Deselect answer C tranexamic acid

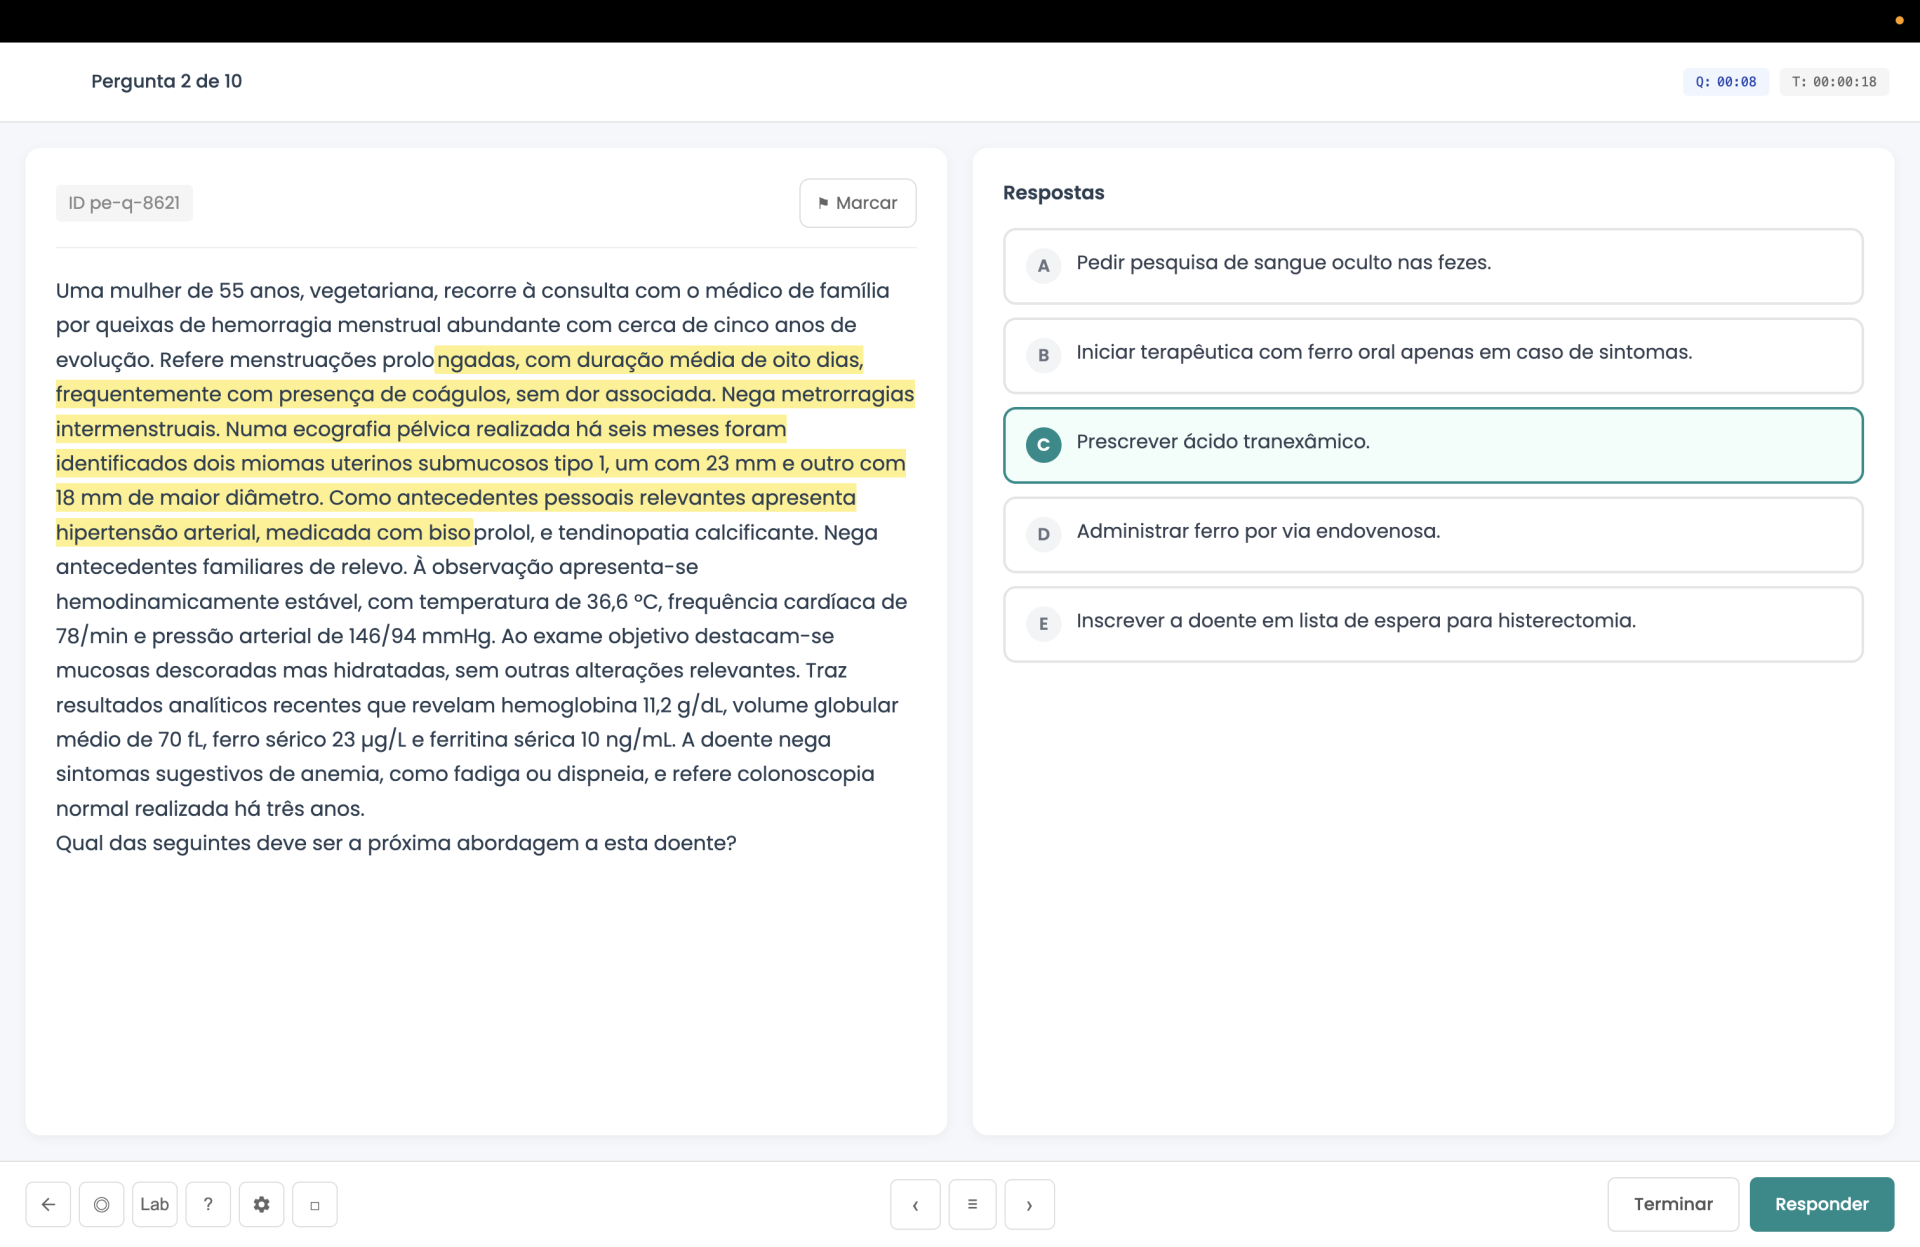pos(1432,445)
